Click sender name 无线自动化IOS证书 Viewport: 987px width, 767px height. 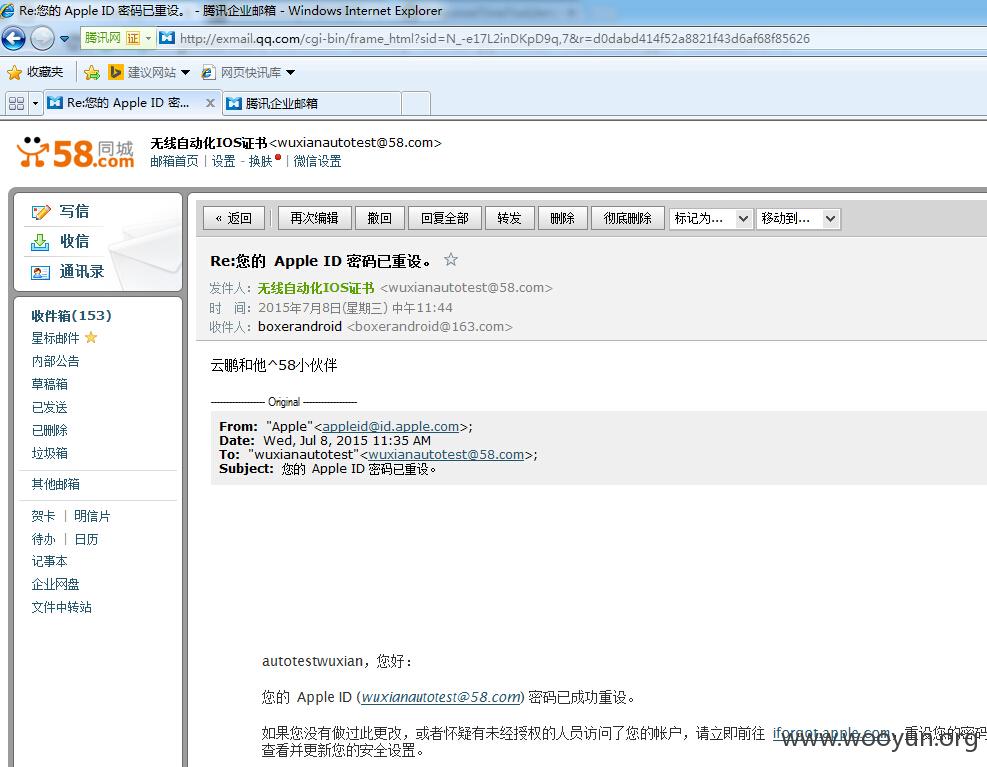tap(315, 288)
